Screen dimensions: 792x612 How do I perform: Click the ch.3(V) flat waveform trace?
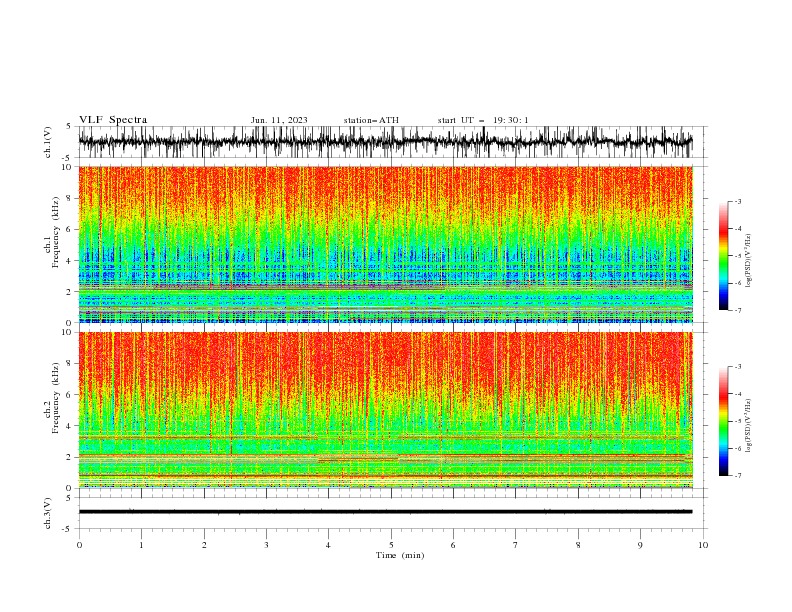385,512
